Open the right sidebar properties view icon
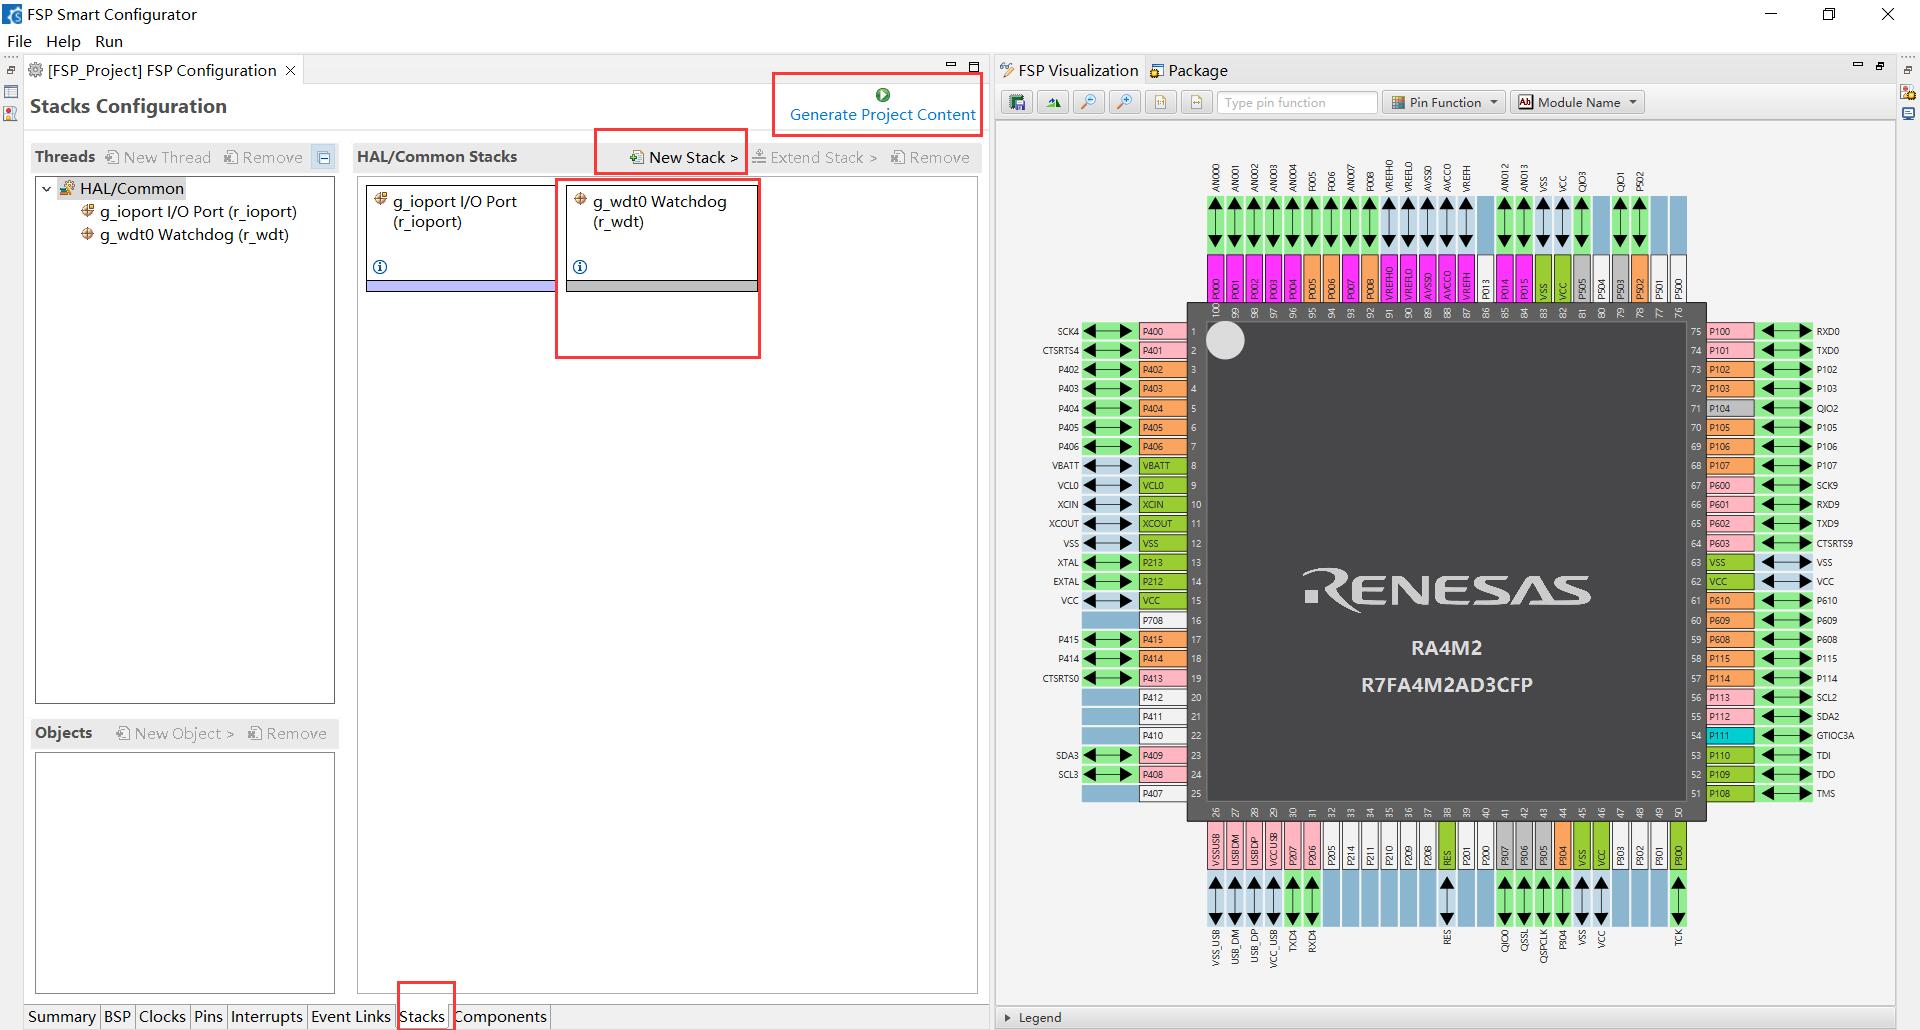This screenshot has height=1030, width=1920. (1908, 114)
